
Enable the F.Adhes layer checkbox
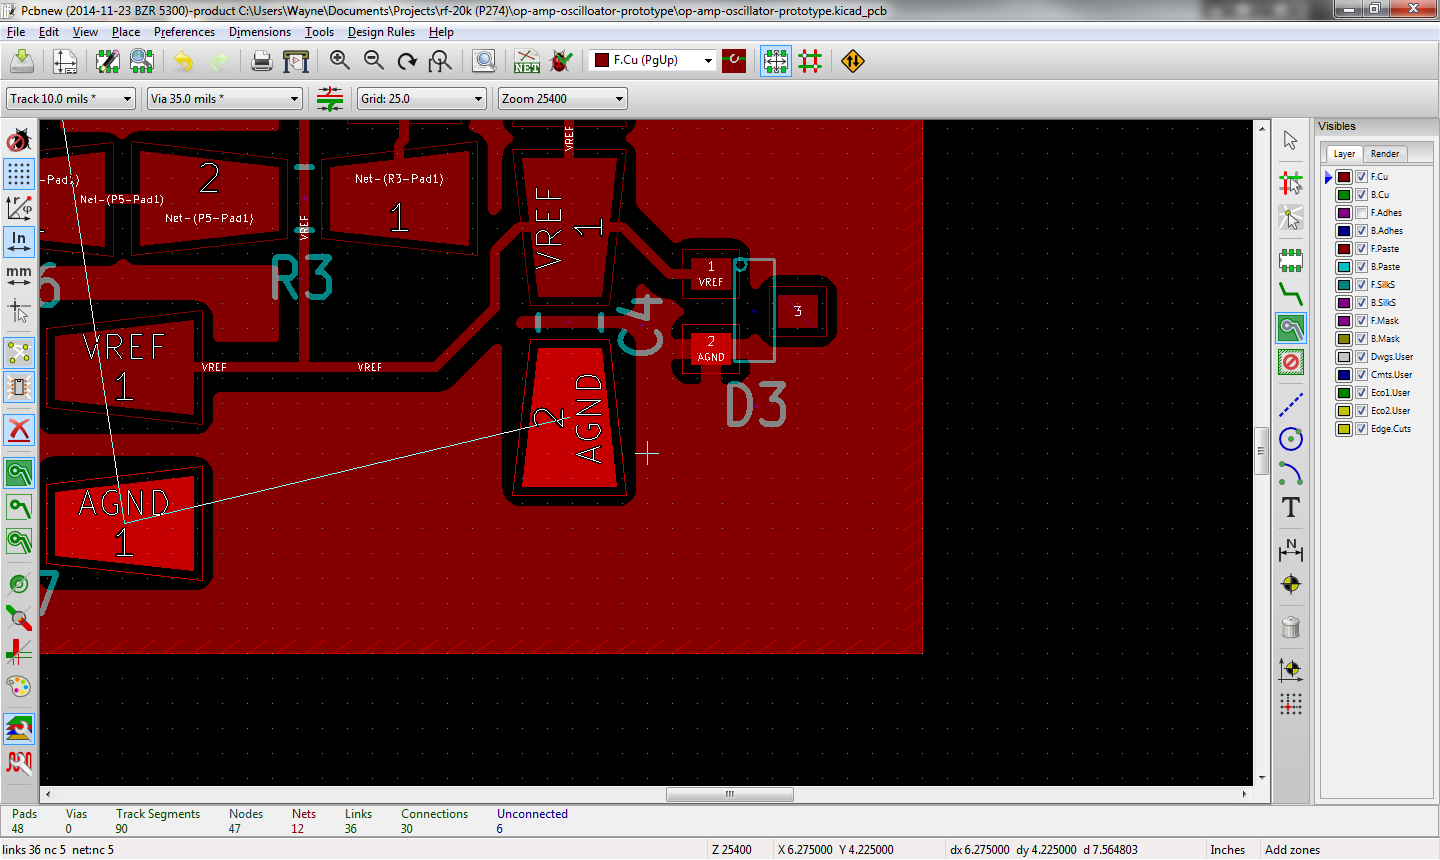coord(1361,213)
